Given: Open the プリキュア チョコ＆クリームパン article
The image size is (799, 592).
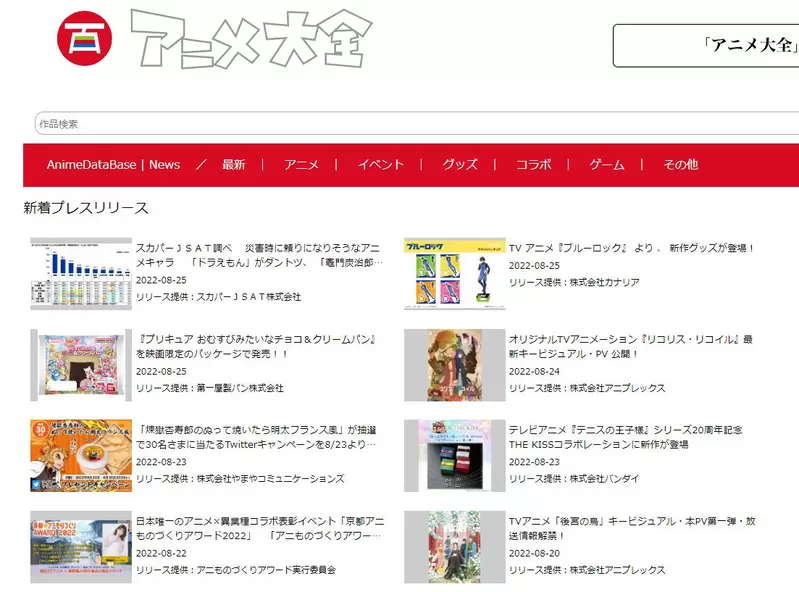Looking at the screenshot, I should [256, 346].
